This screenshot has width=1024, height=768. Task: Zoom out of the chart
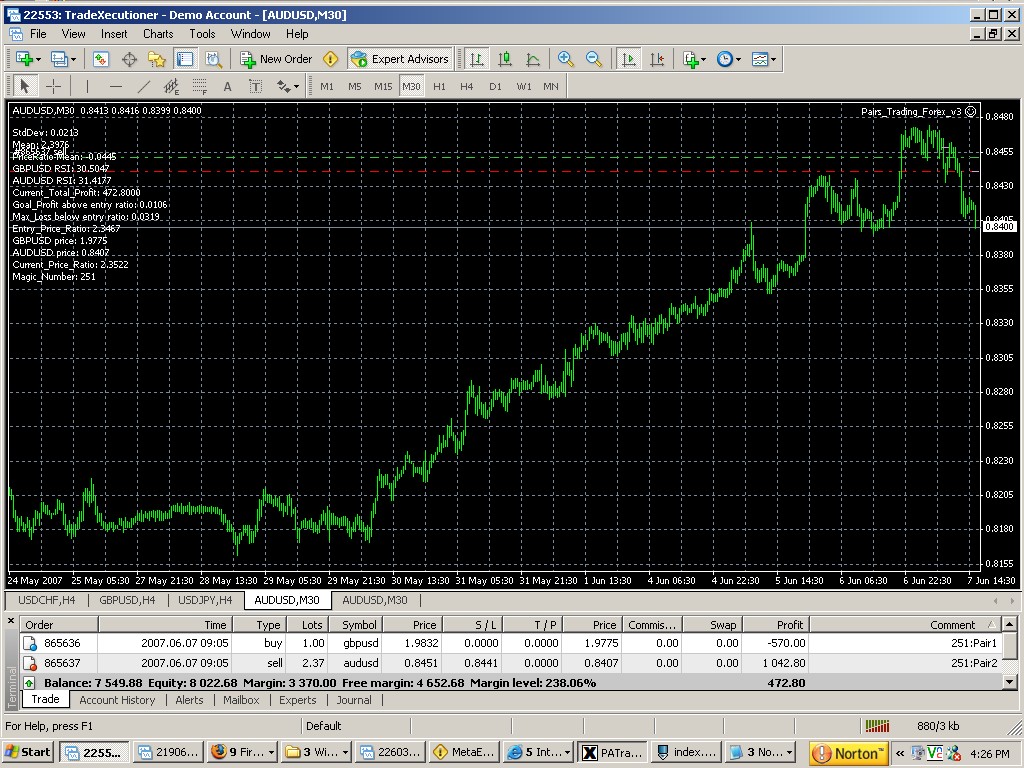tap(594, 59)
